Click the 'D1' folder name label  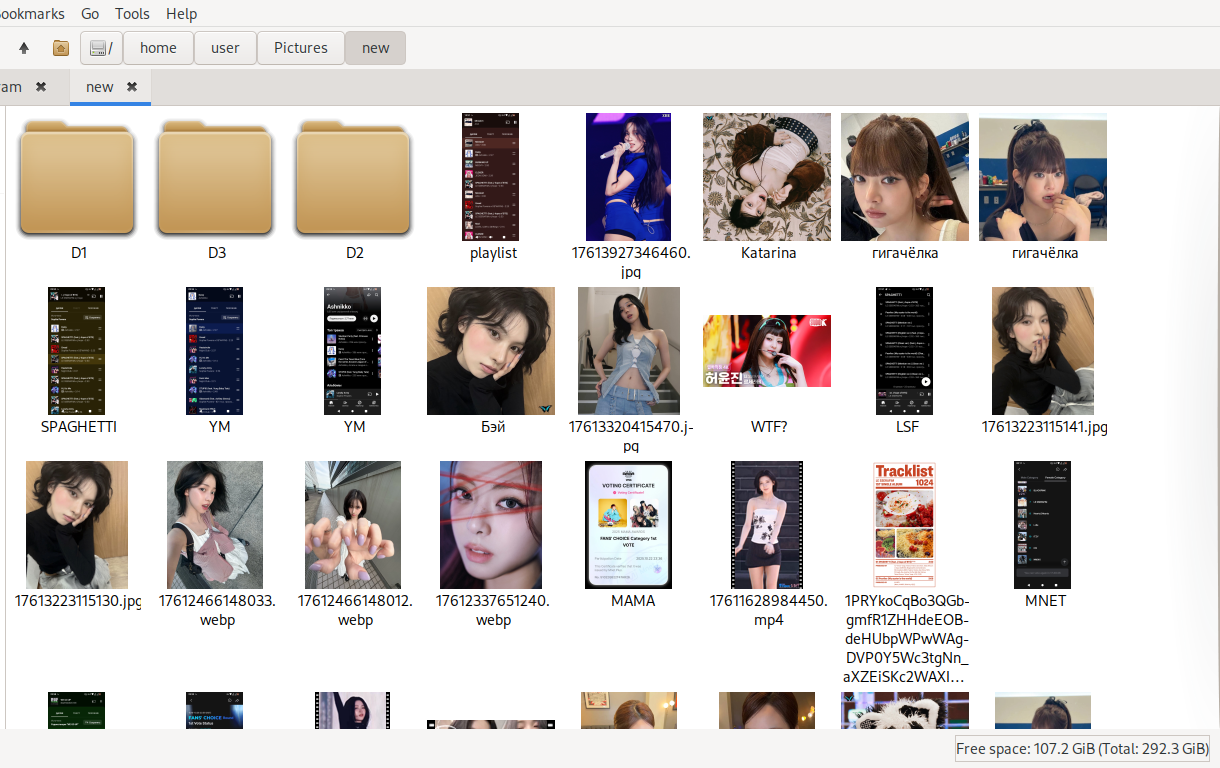tap(79, 253)
